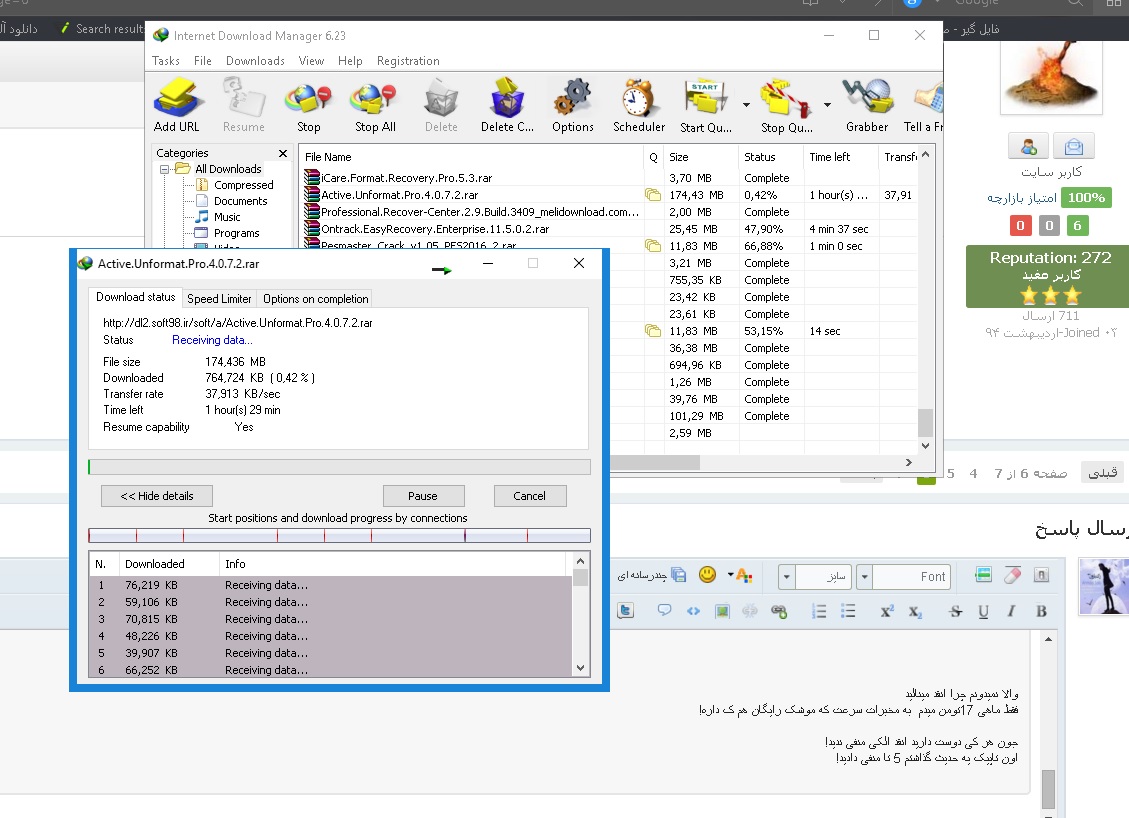Select the Download status tab
The image size is (1129, 818).
pos(135,297)
